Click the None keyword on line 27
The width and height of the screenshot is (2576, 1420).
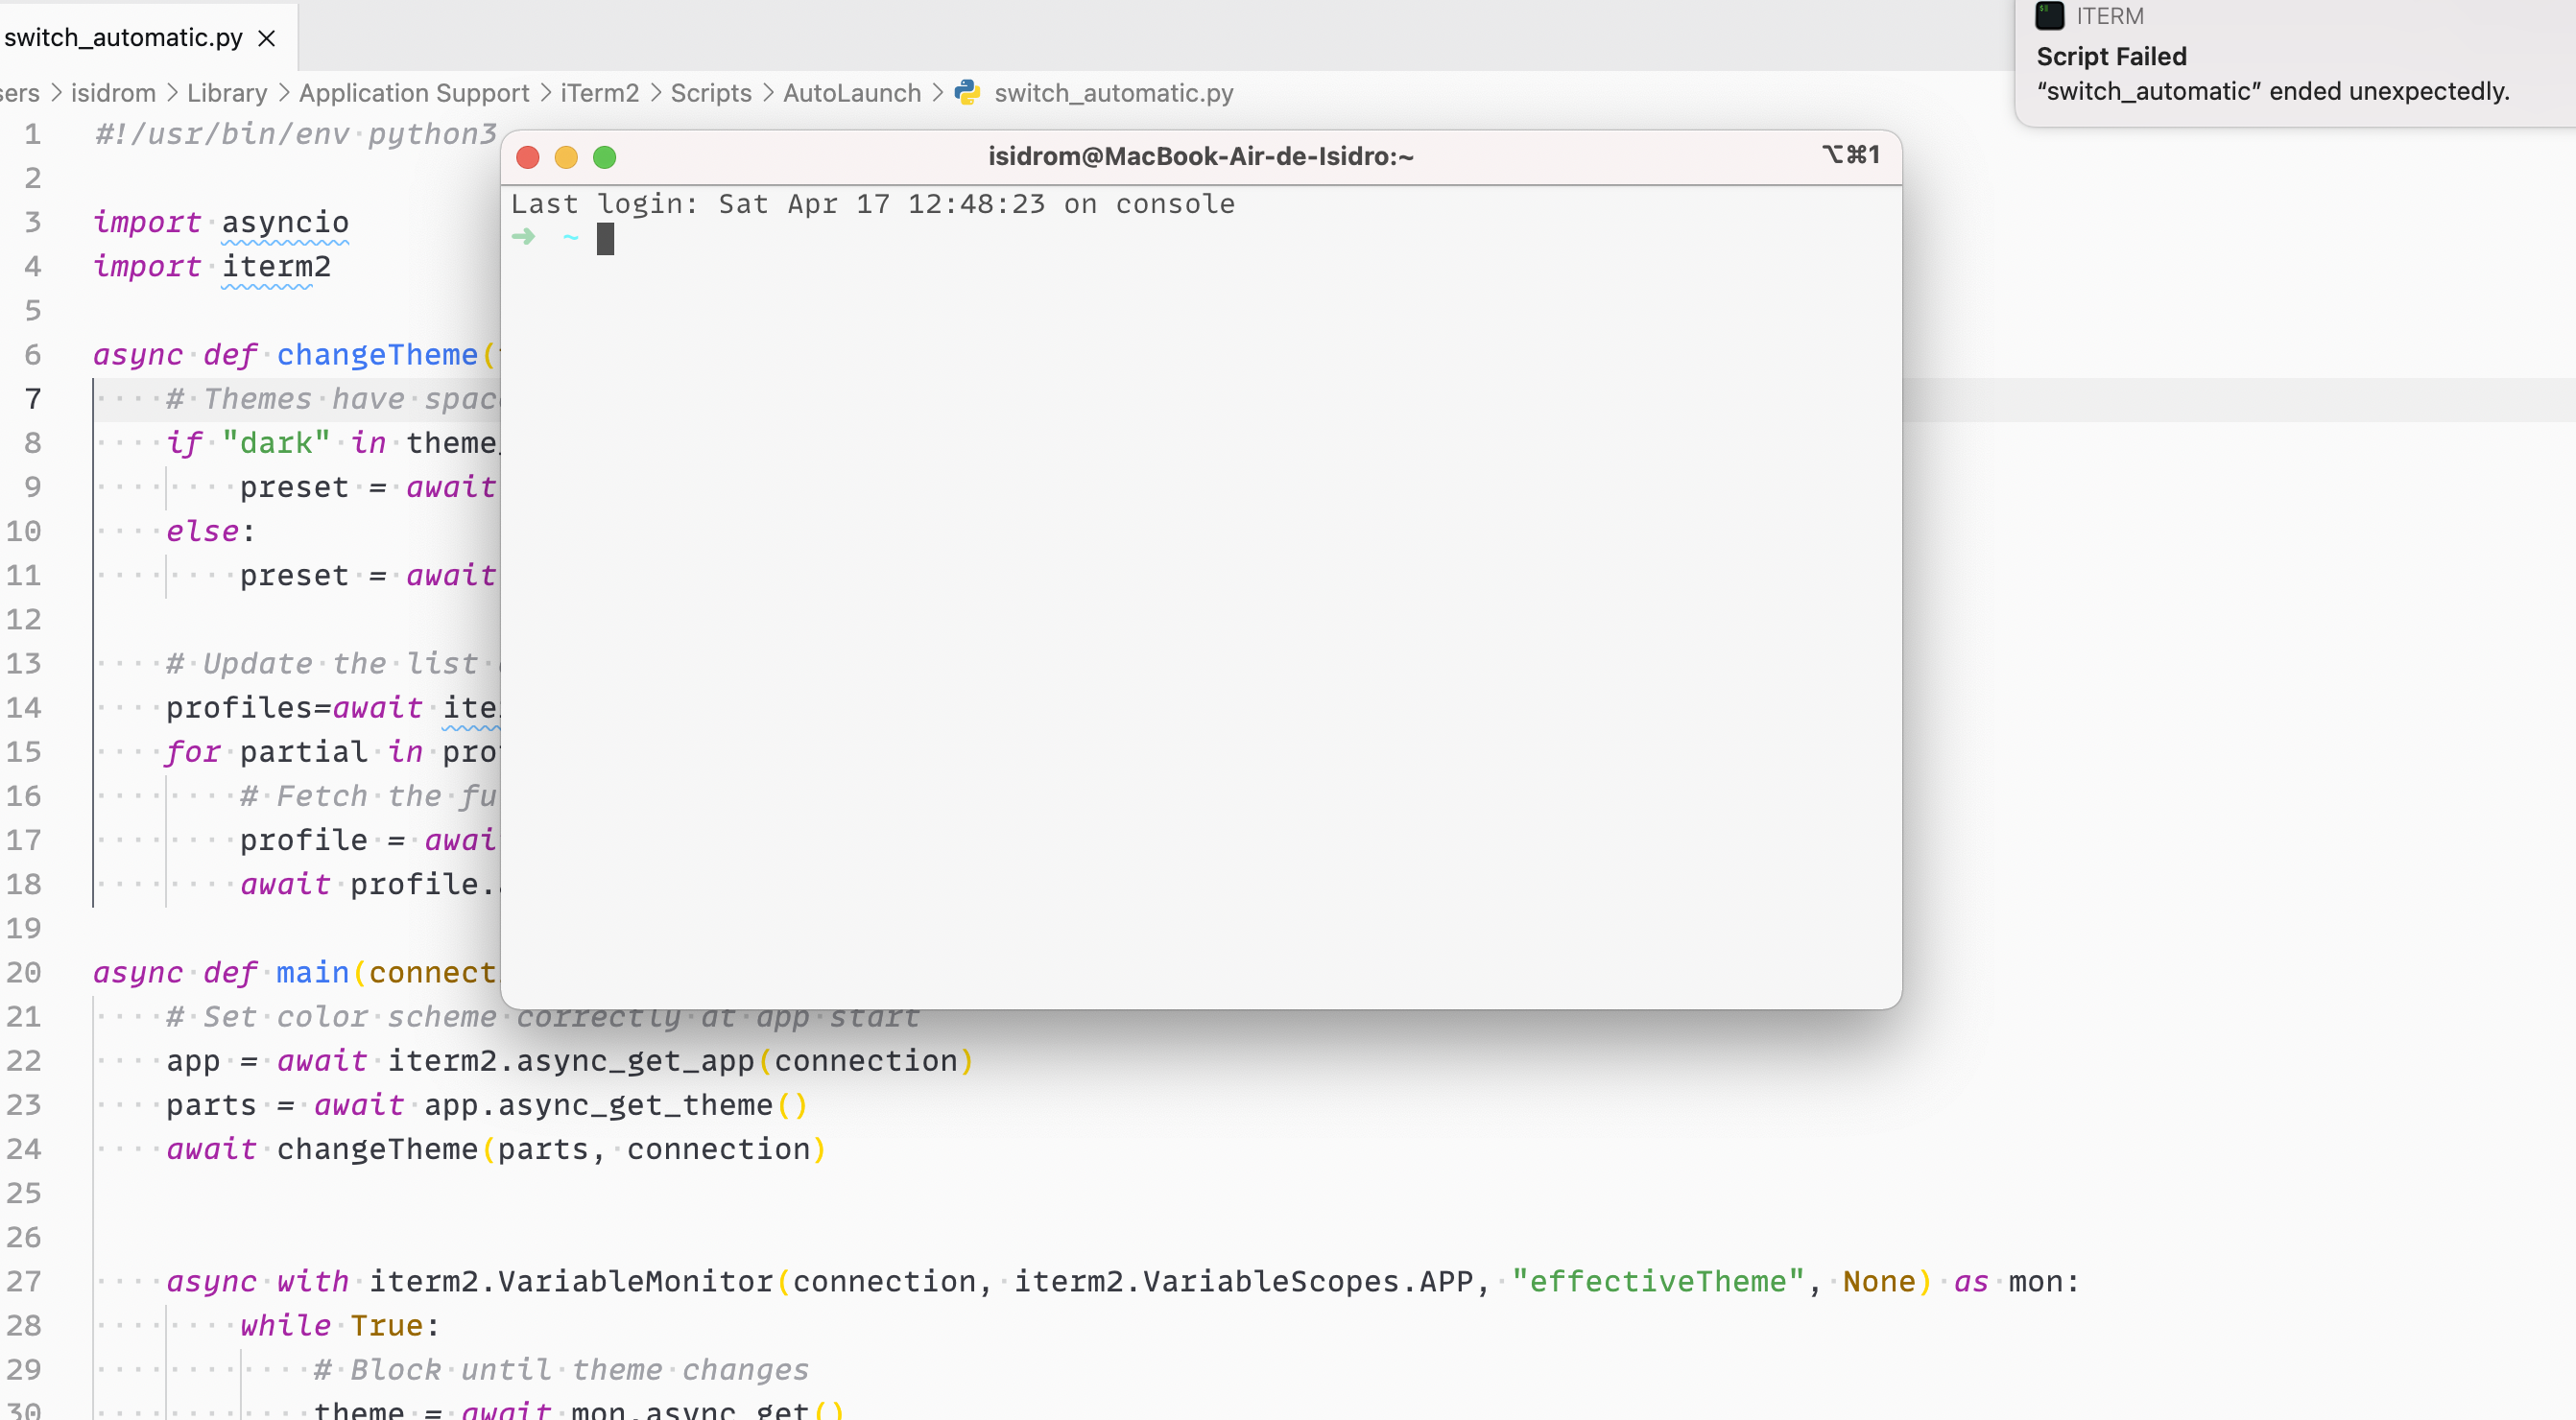1879,1281
